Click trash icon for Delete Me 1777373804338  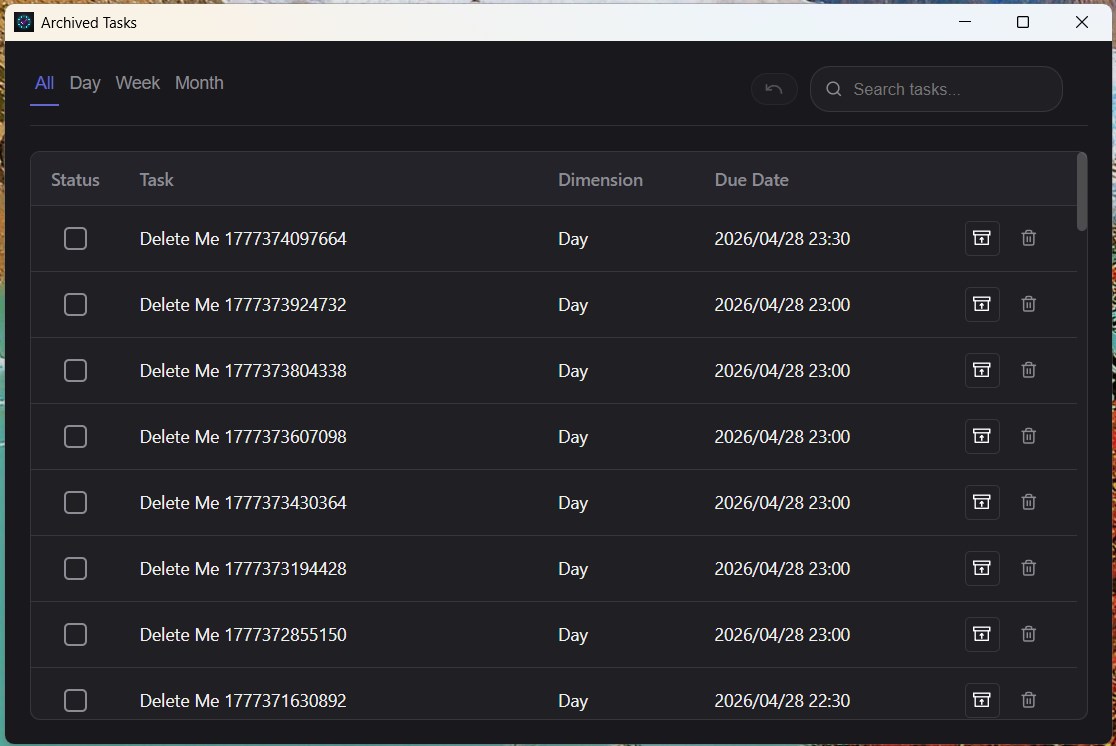pyautogui.click(x=1028, y=370)
